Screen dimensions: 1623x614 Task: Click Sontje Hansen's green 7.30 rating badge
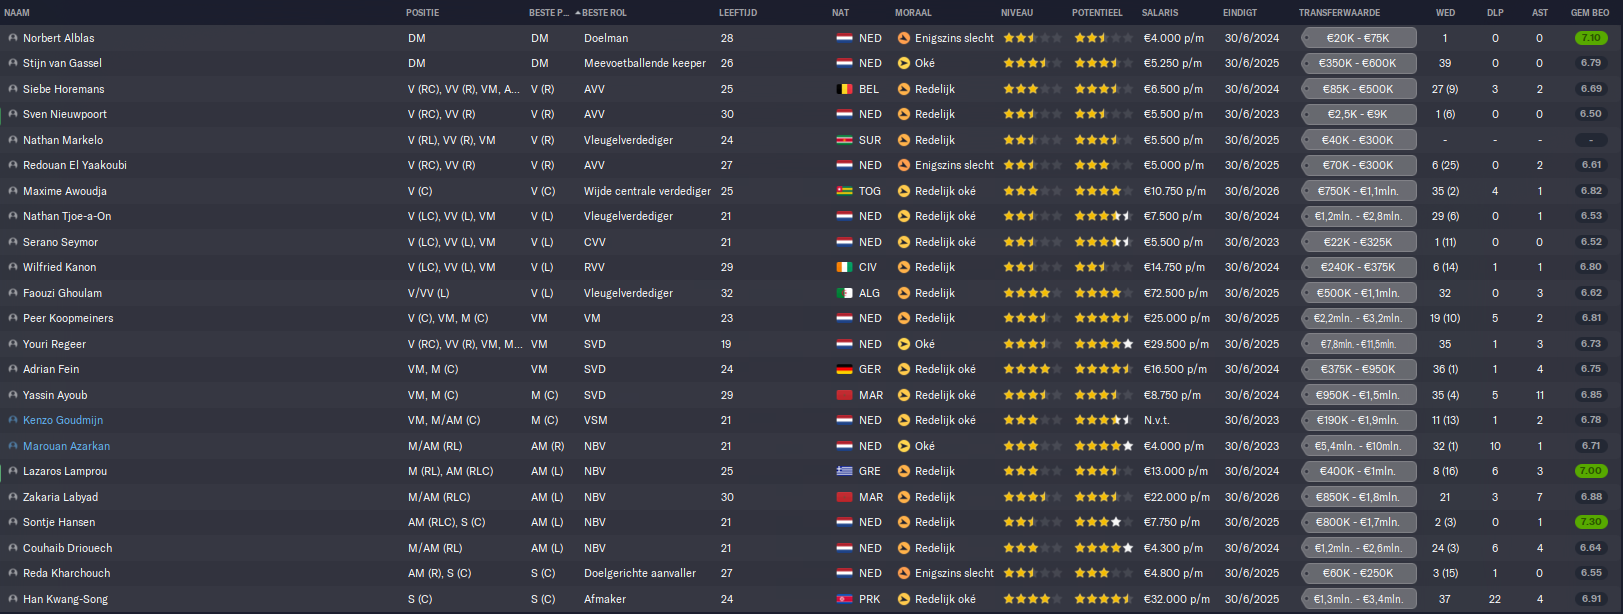(x=1590, y=522)
